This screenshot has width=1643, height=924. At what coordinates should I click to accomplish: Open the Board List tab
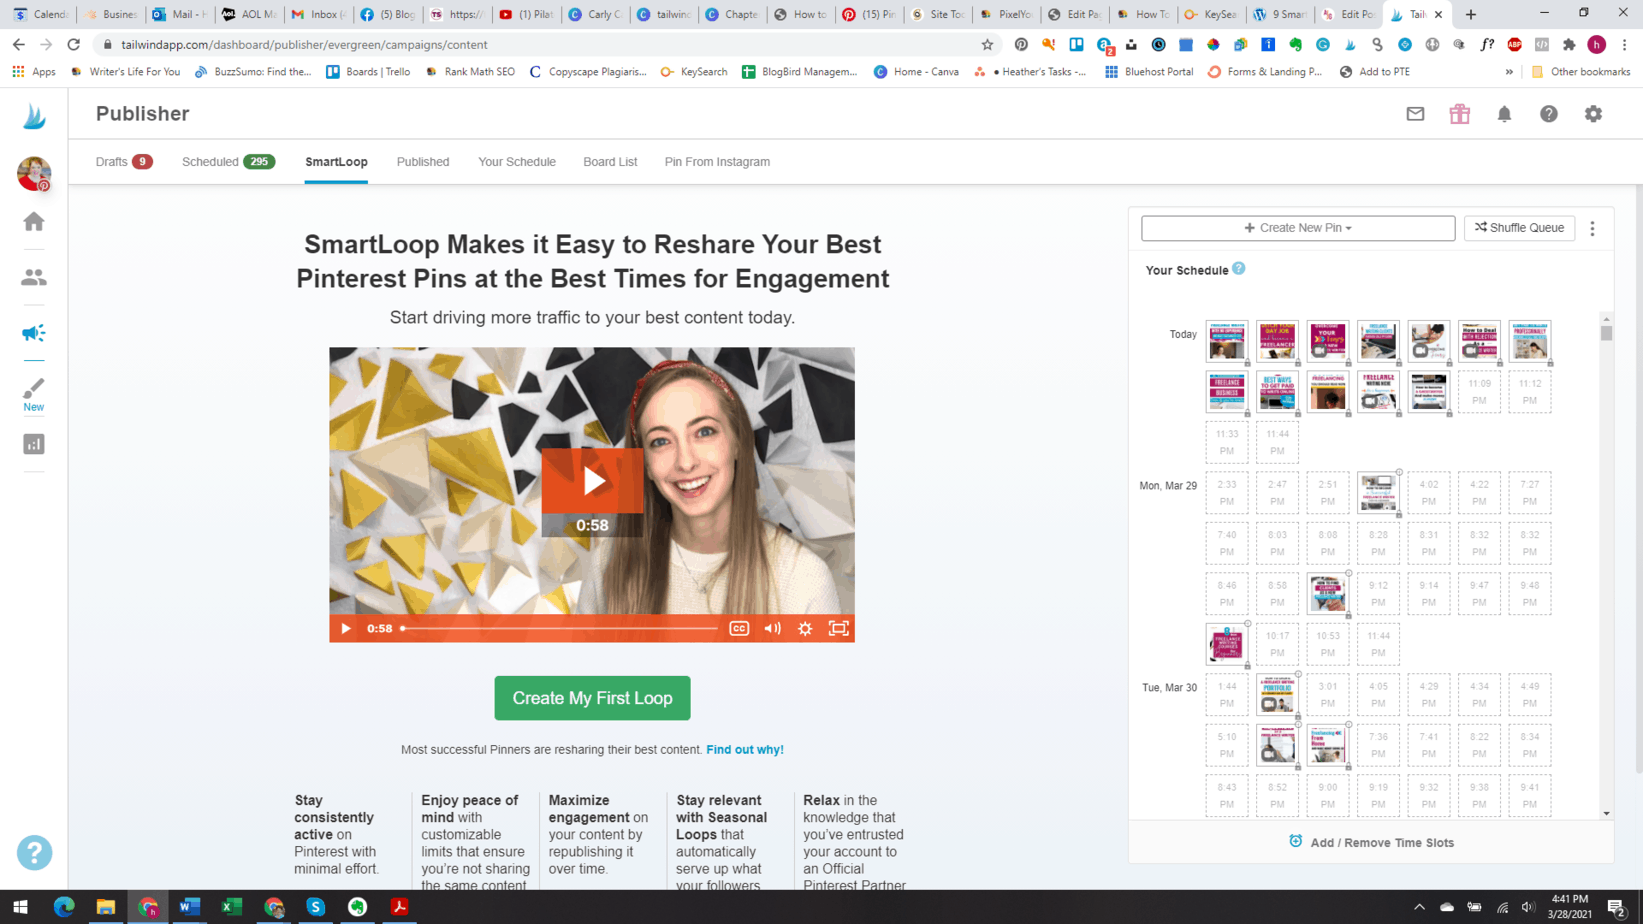tap(610, 162)
